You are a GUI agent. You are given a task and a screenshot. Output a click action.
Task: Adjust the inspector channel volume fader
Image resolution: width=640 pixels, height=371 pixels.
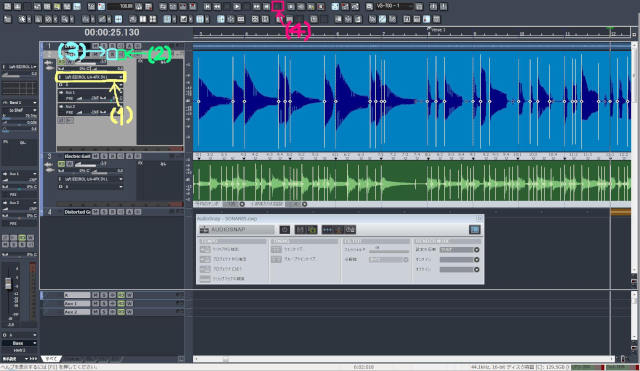[8, 283]
